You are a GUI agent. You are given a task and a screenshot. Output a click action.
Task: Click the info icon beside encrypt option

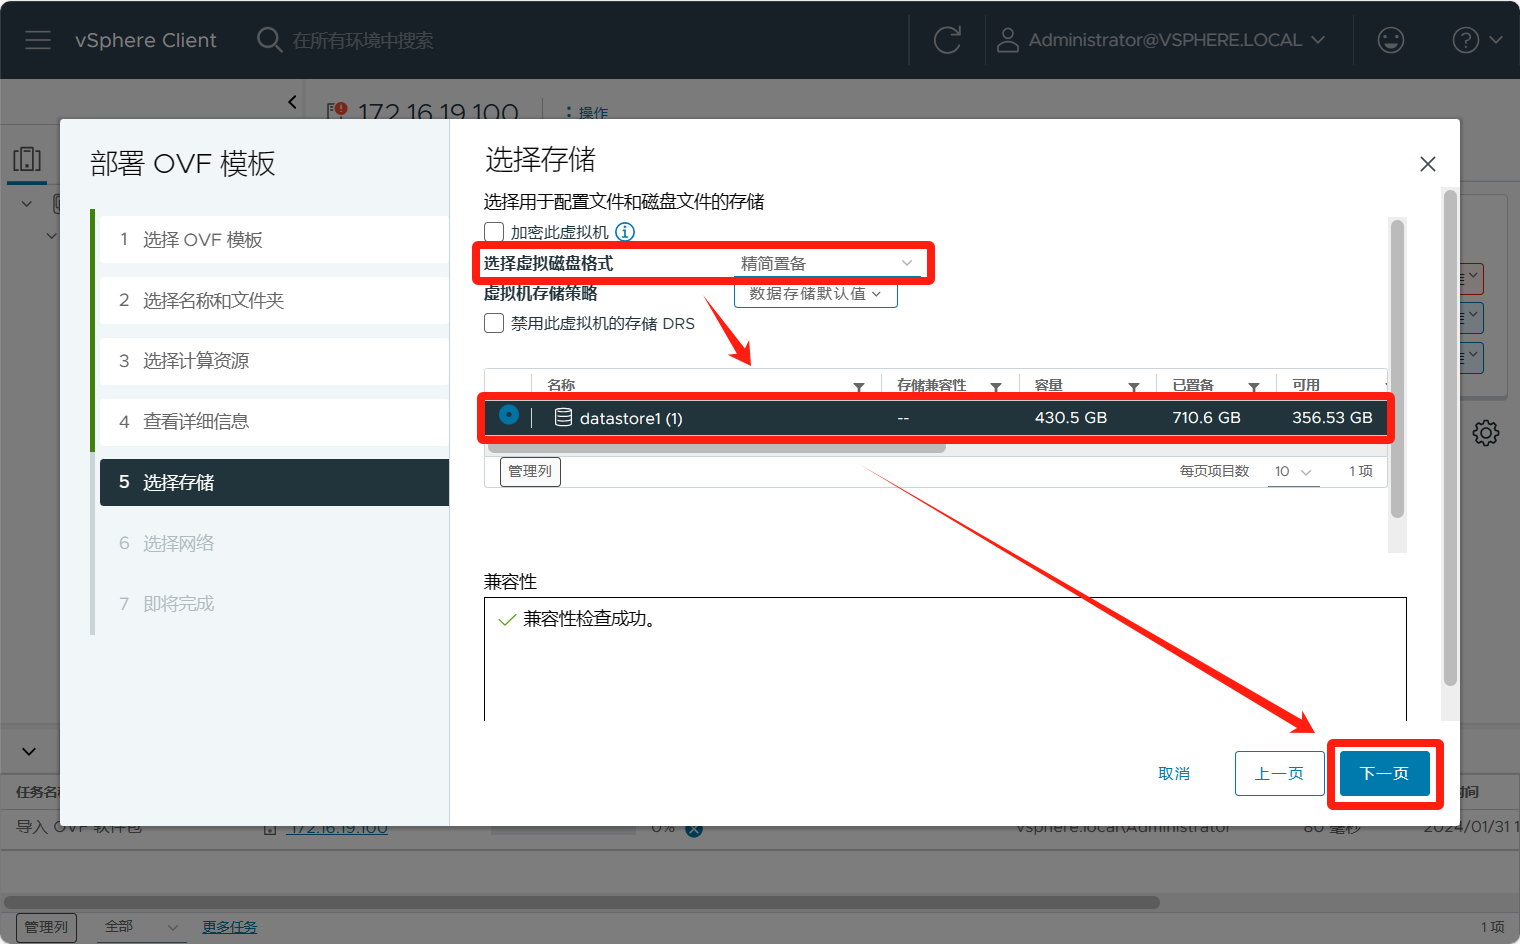point(625,232)
